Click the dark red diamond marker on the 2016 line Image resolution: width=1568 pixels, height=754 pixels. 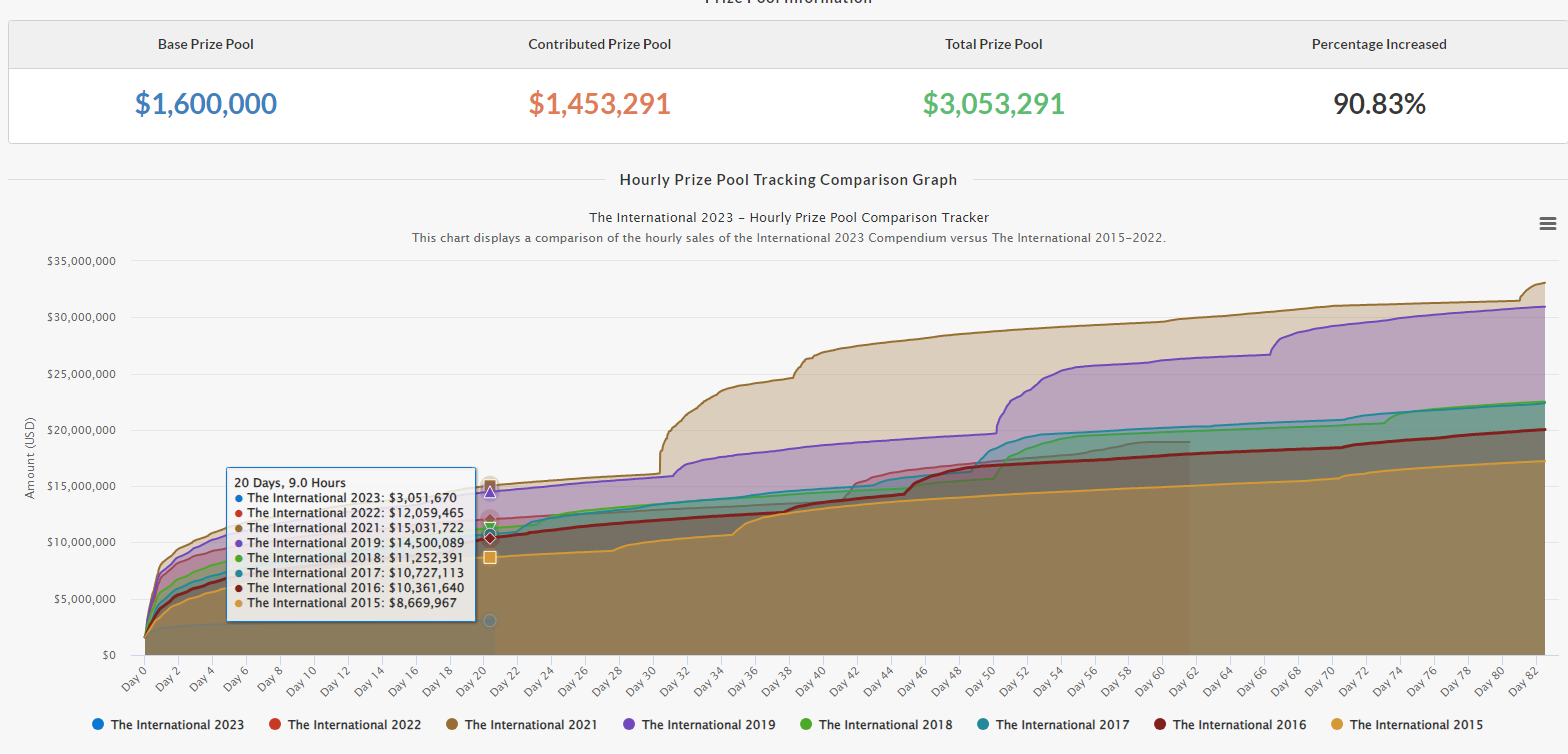(x=490, y=538)
